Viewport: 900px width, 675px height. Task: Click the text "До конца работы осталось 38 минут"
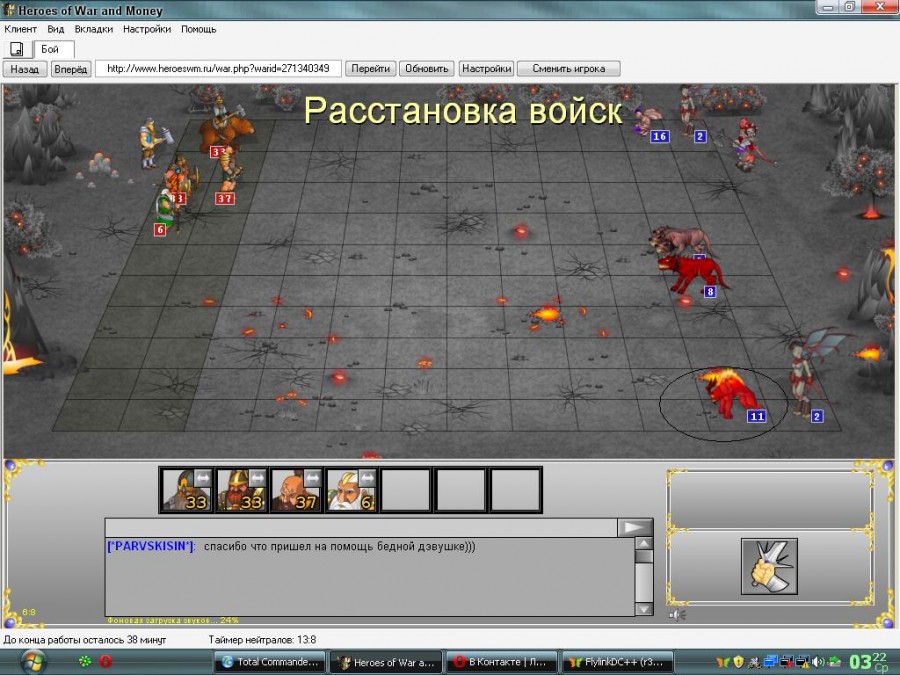[x=85, y=639]
